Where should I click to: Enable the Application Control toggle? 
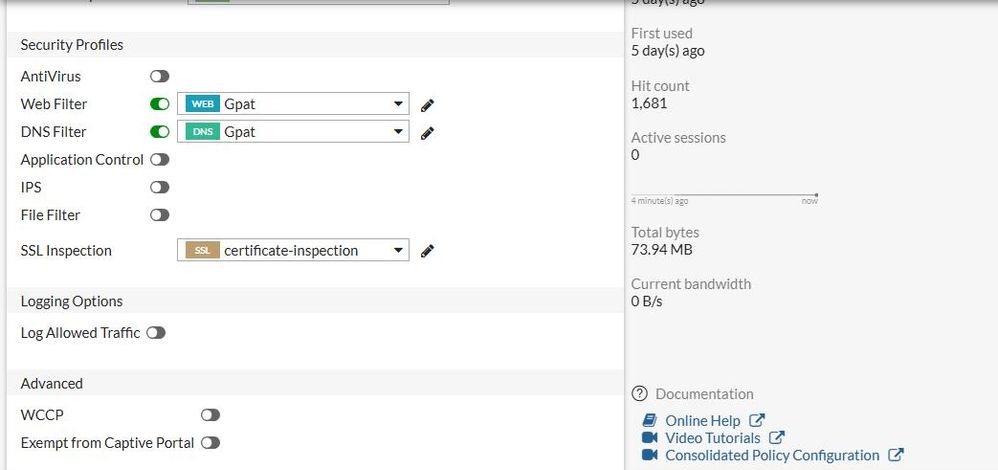pos(159,159)
